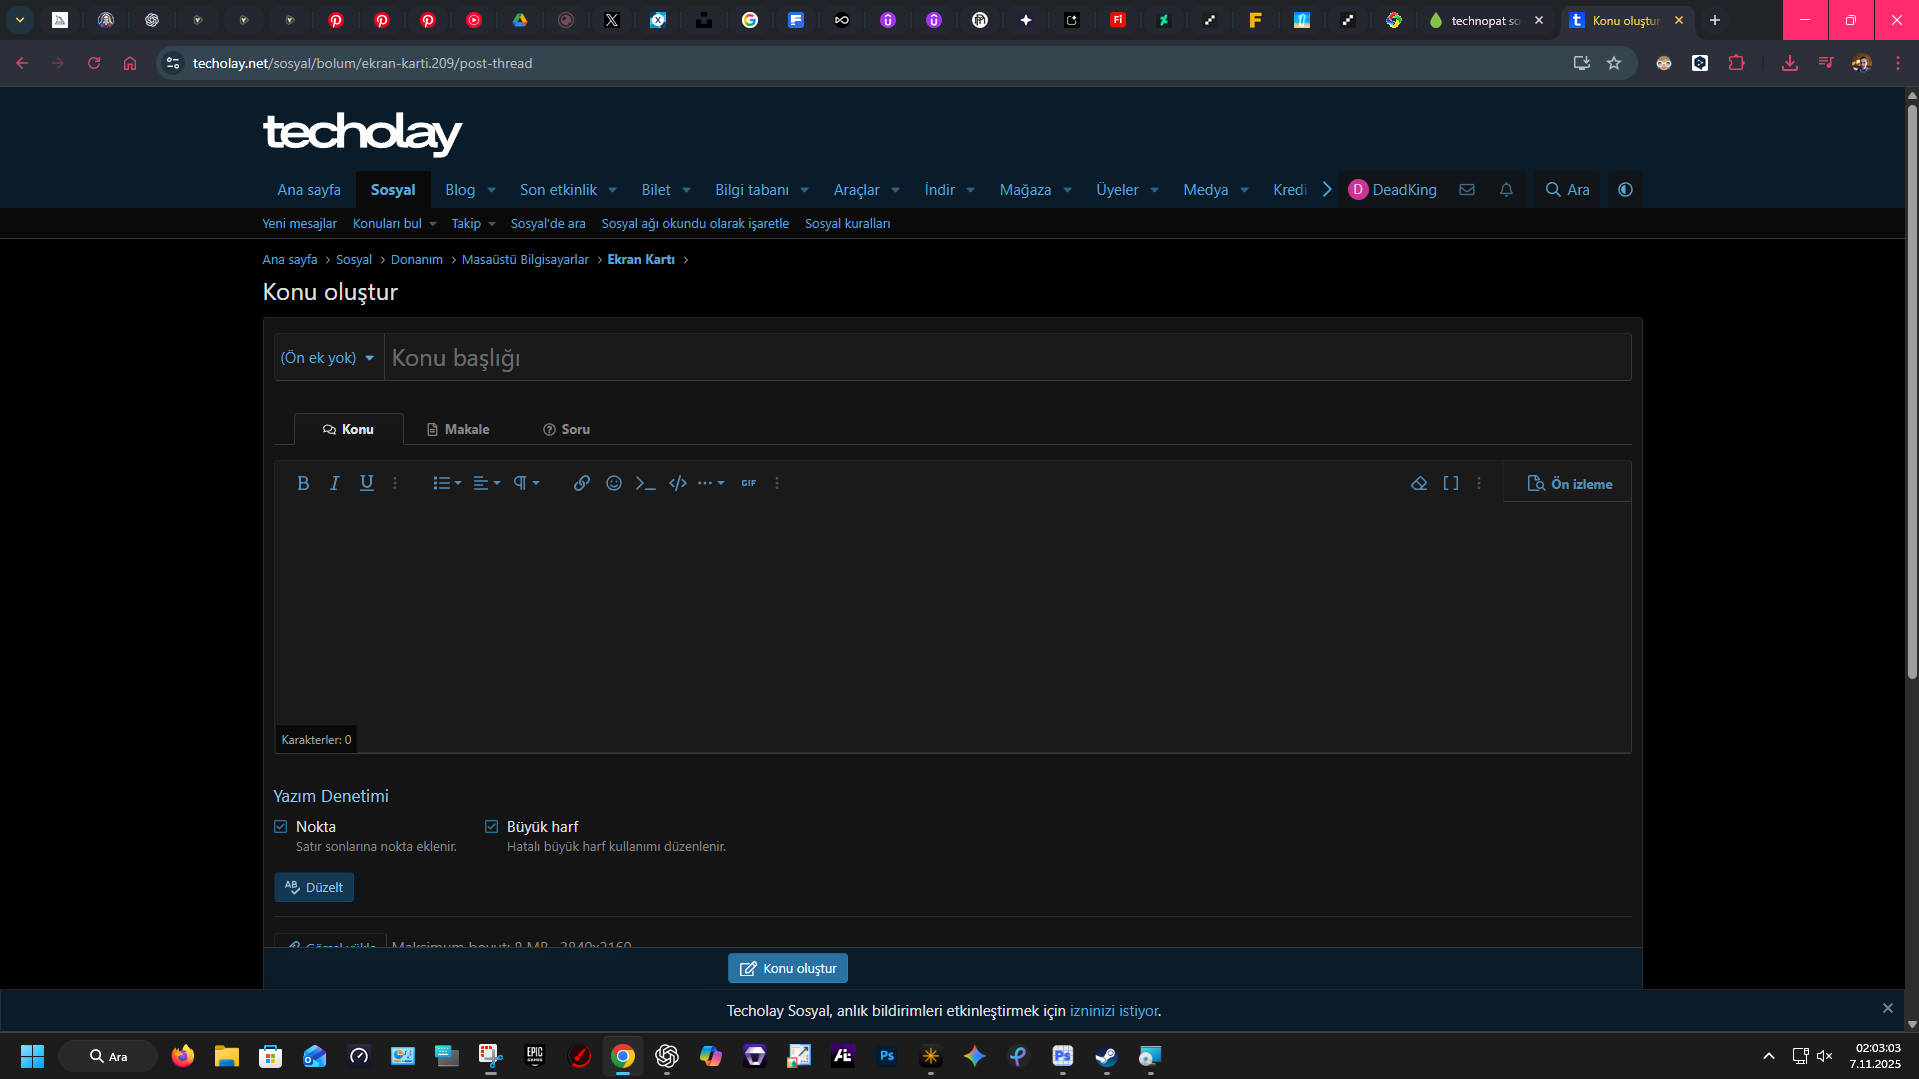1919x1079 pixels.
Task: Bookmark this page with the star icon
Action: [1614, 63]
